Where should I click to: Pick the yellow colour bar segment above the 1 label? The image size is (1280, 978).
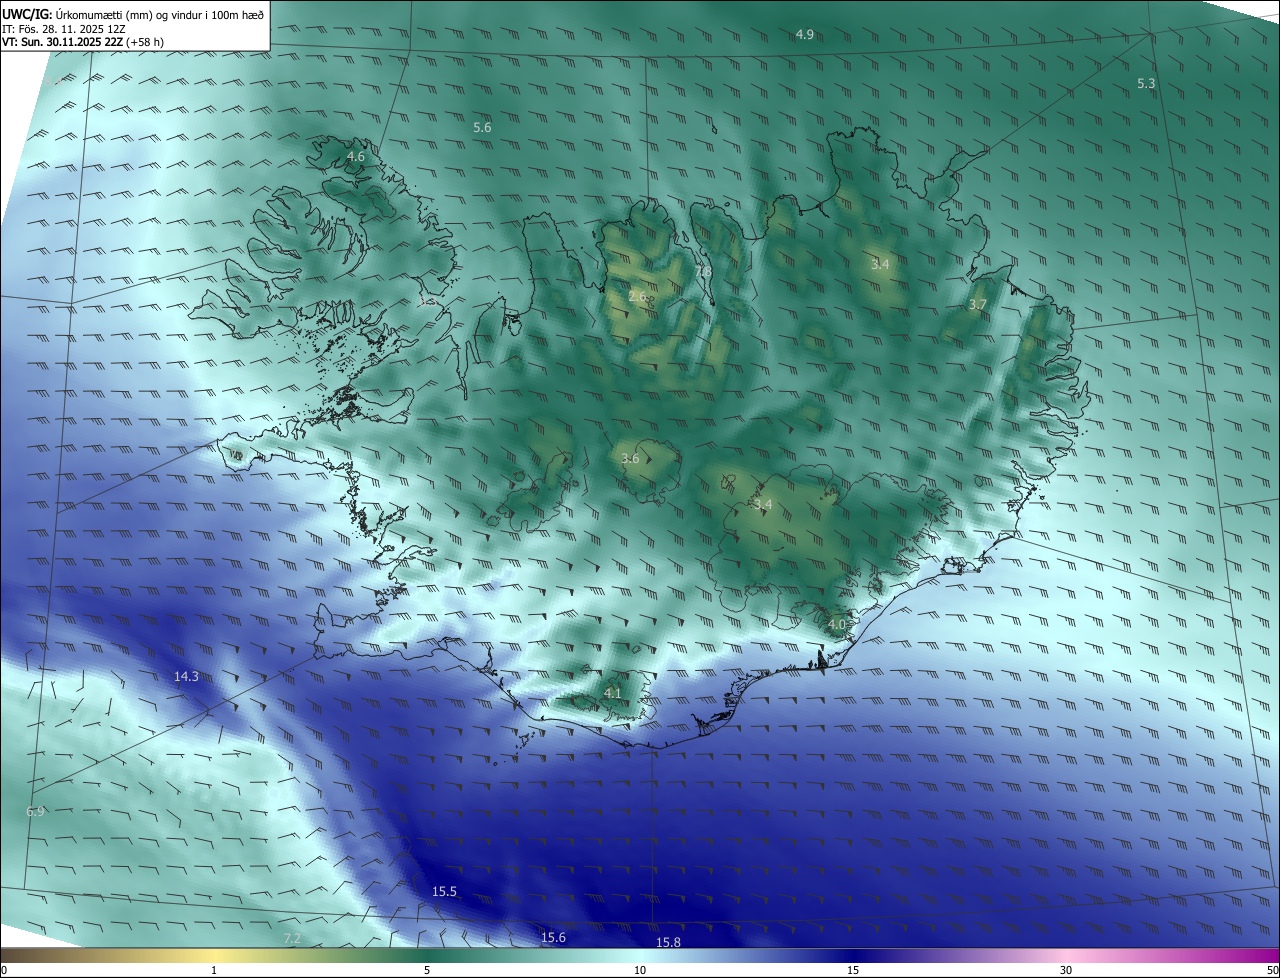coord(214,955)
